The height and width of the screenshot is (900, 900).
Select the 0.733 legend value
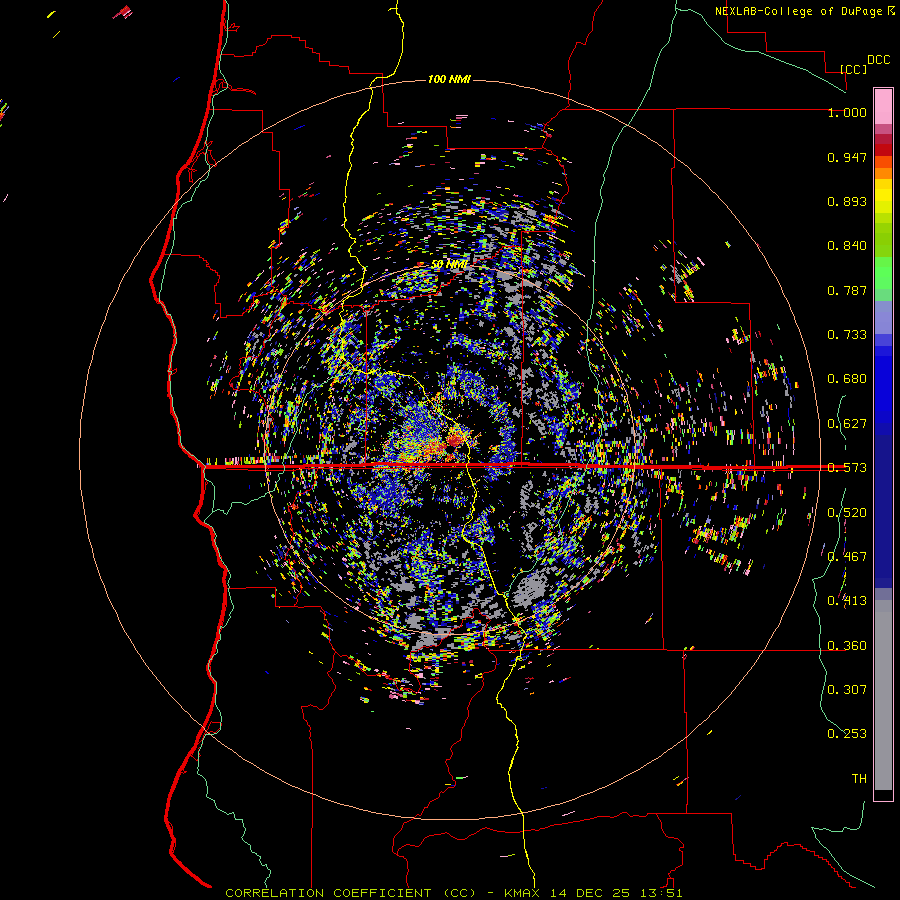847,335
